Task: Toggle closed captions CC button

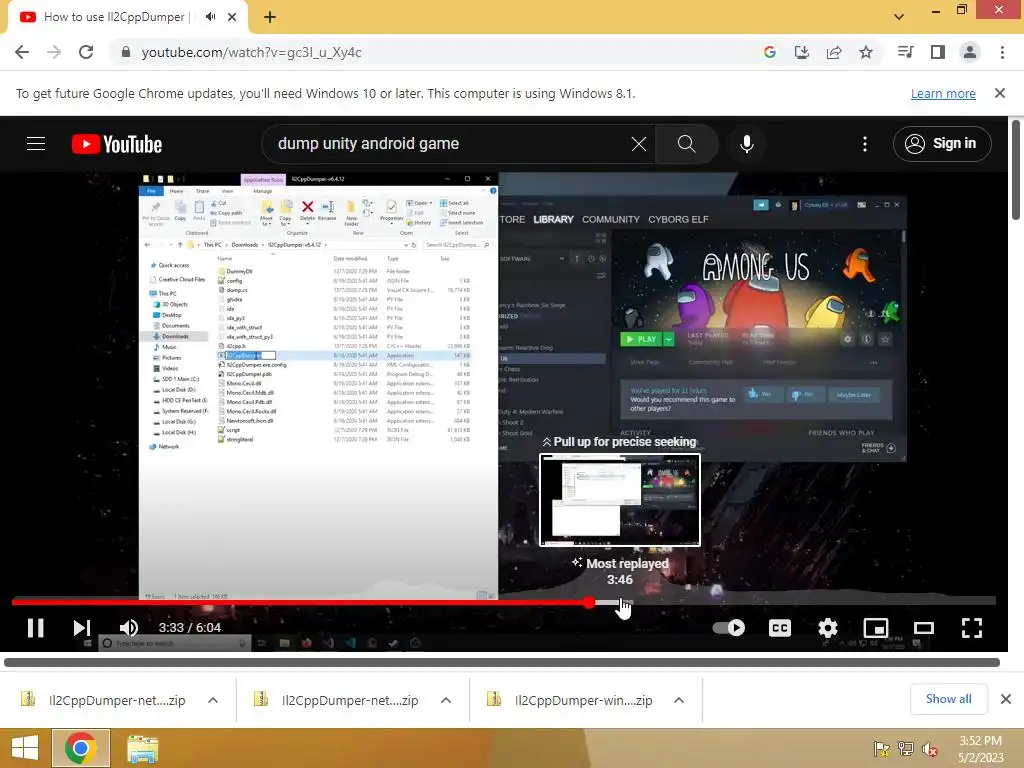Action: pyautogui.click(x=780, y=628)
